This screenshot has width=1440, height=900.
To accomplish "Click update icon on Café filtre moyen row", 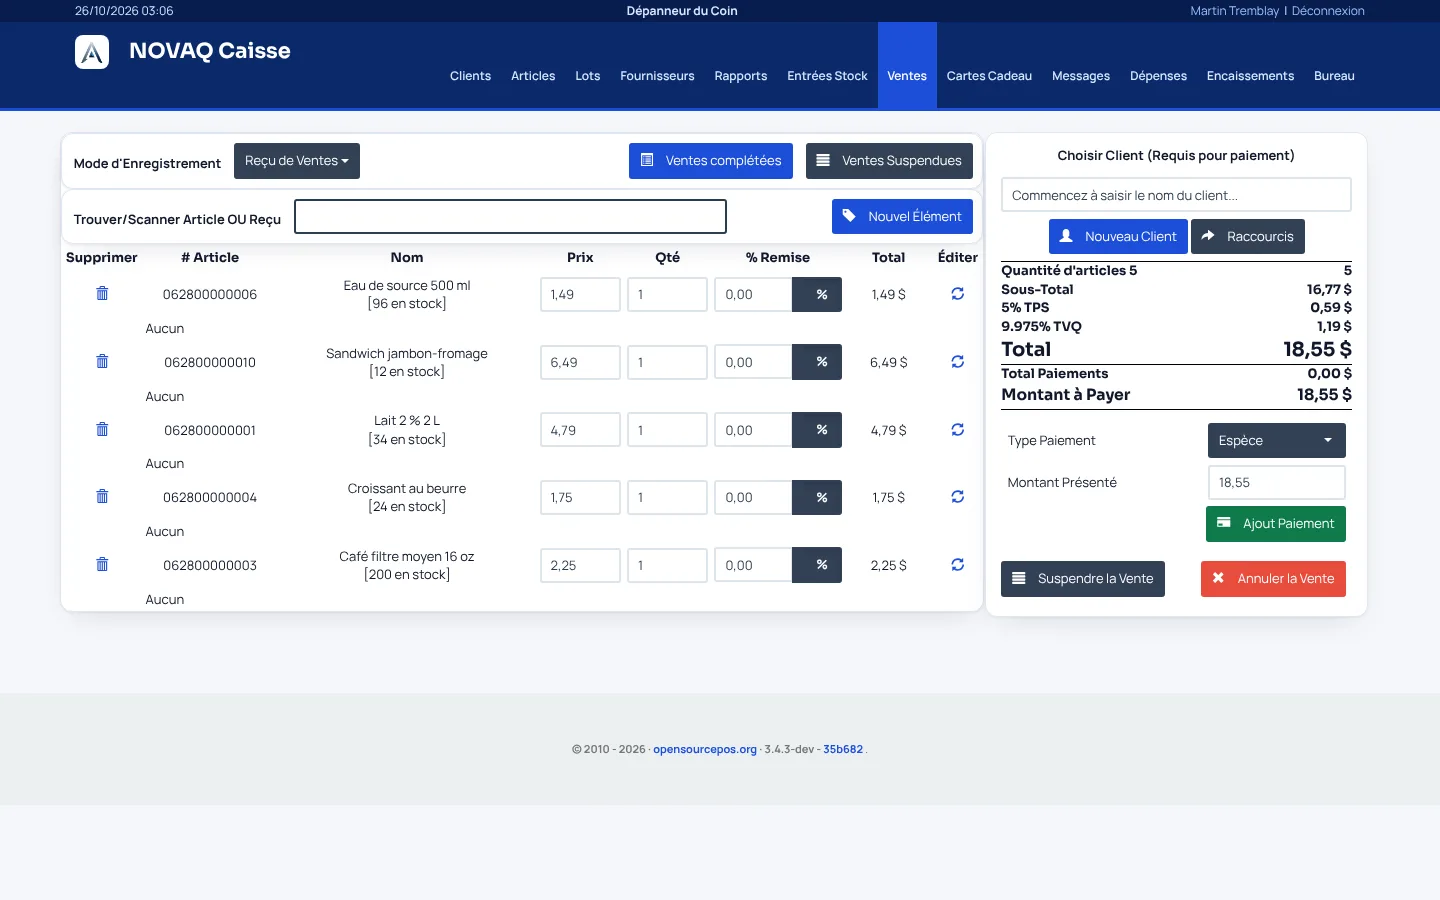I will [958, 565].
